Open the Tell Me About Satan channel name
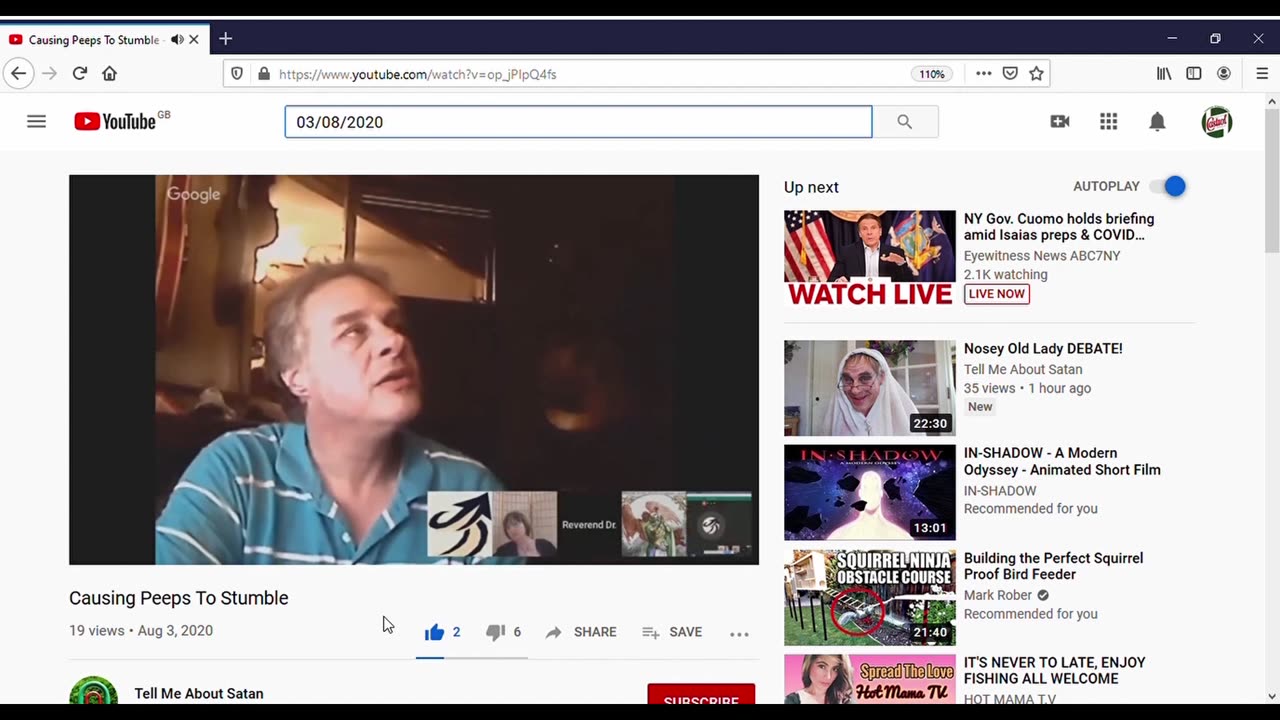This screenshot has height=720, width=1280. click(x=199, y=694)
